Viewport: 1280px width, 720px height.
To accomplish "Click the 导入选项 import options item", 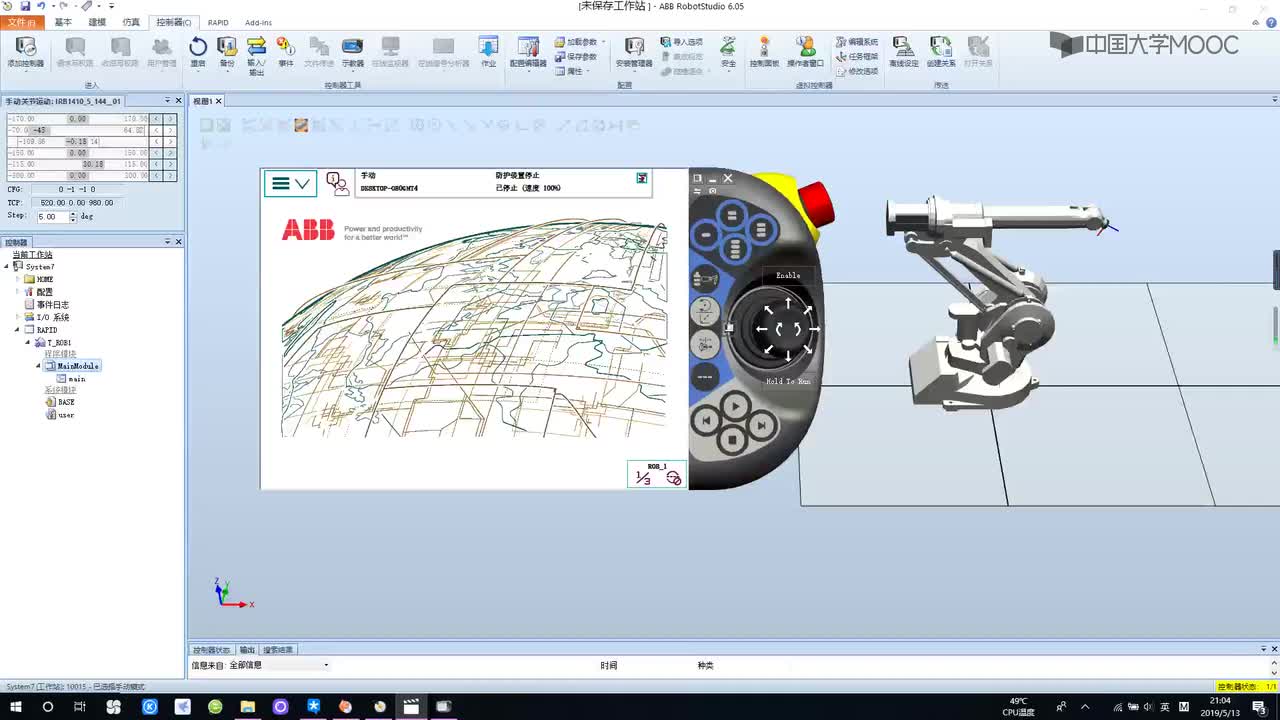I will click(x=681, y=42).
